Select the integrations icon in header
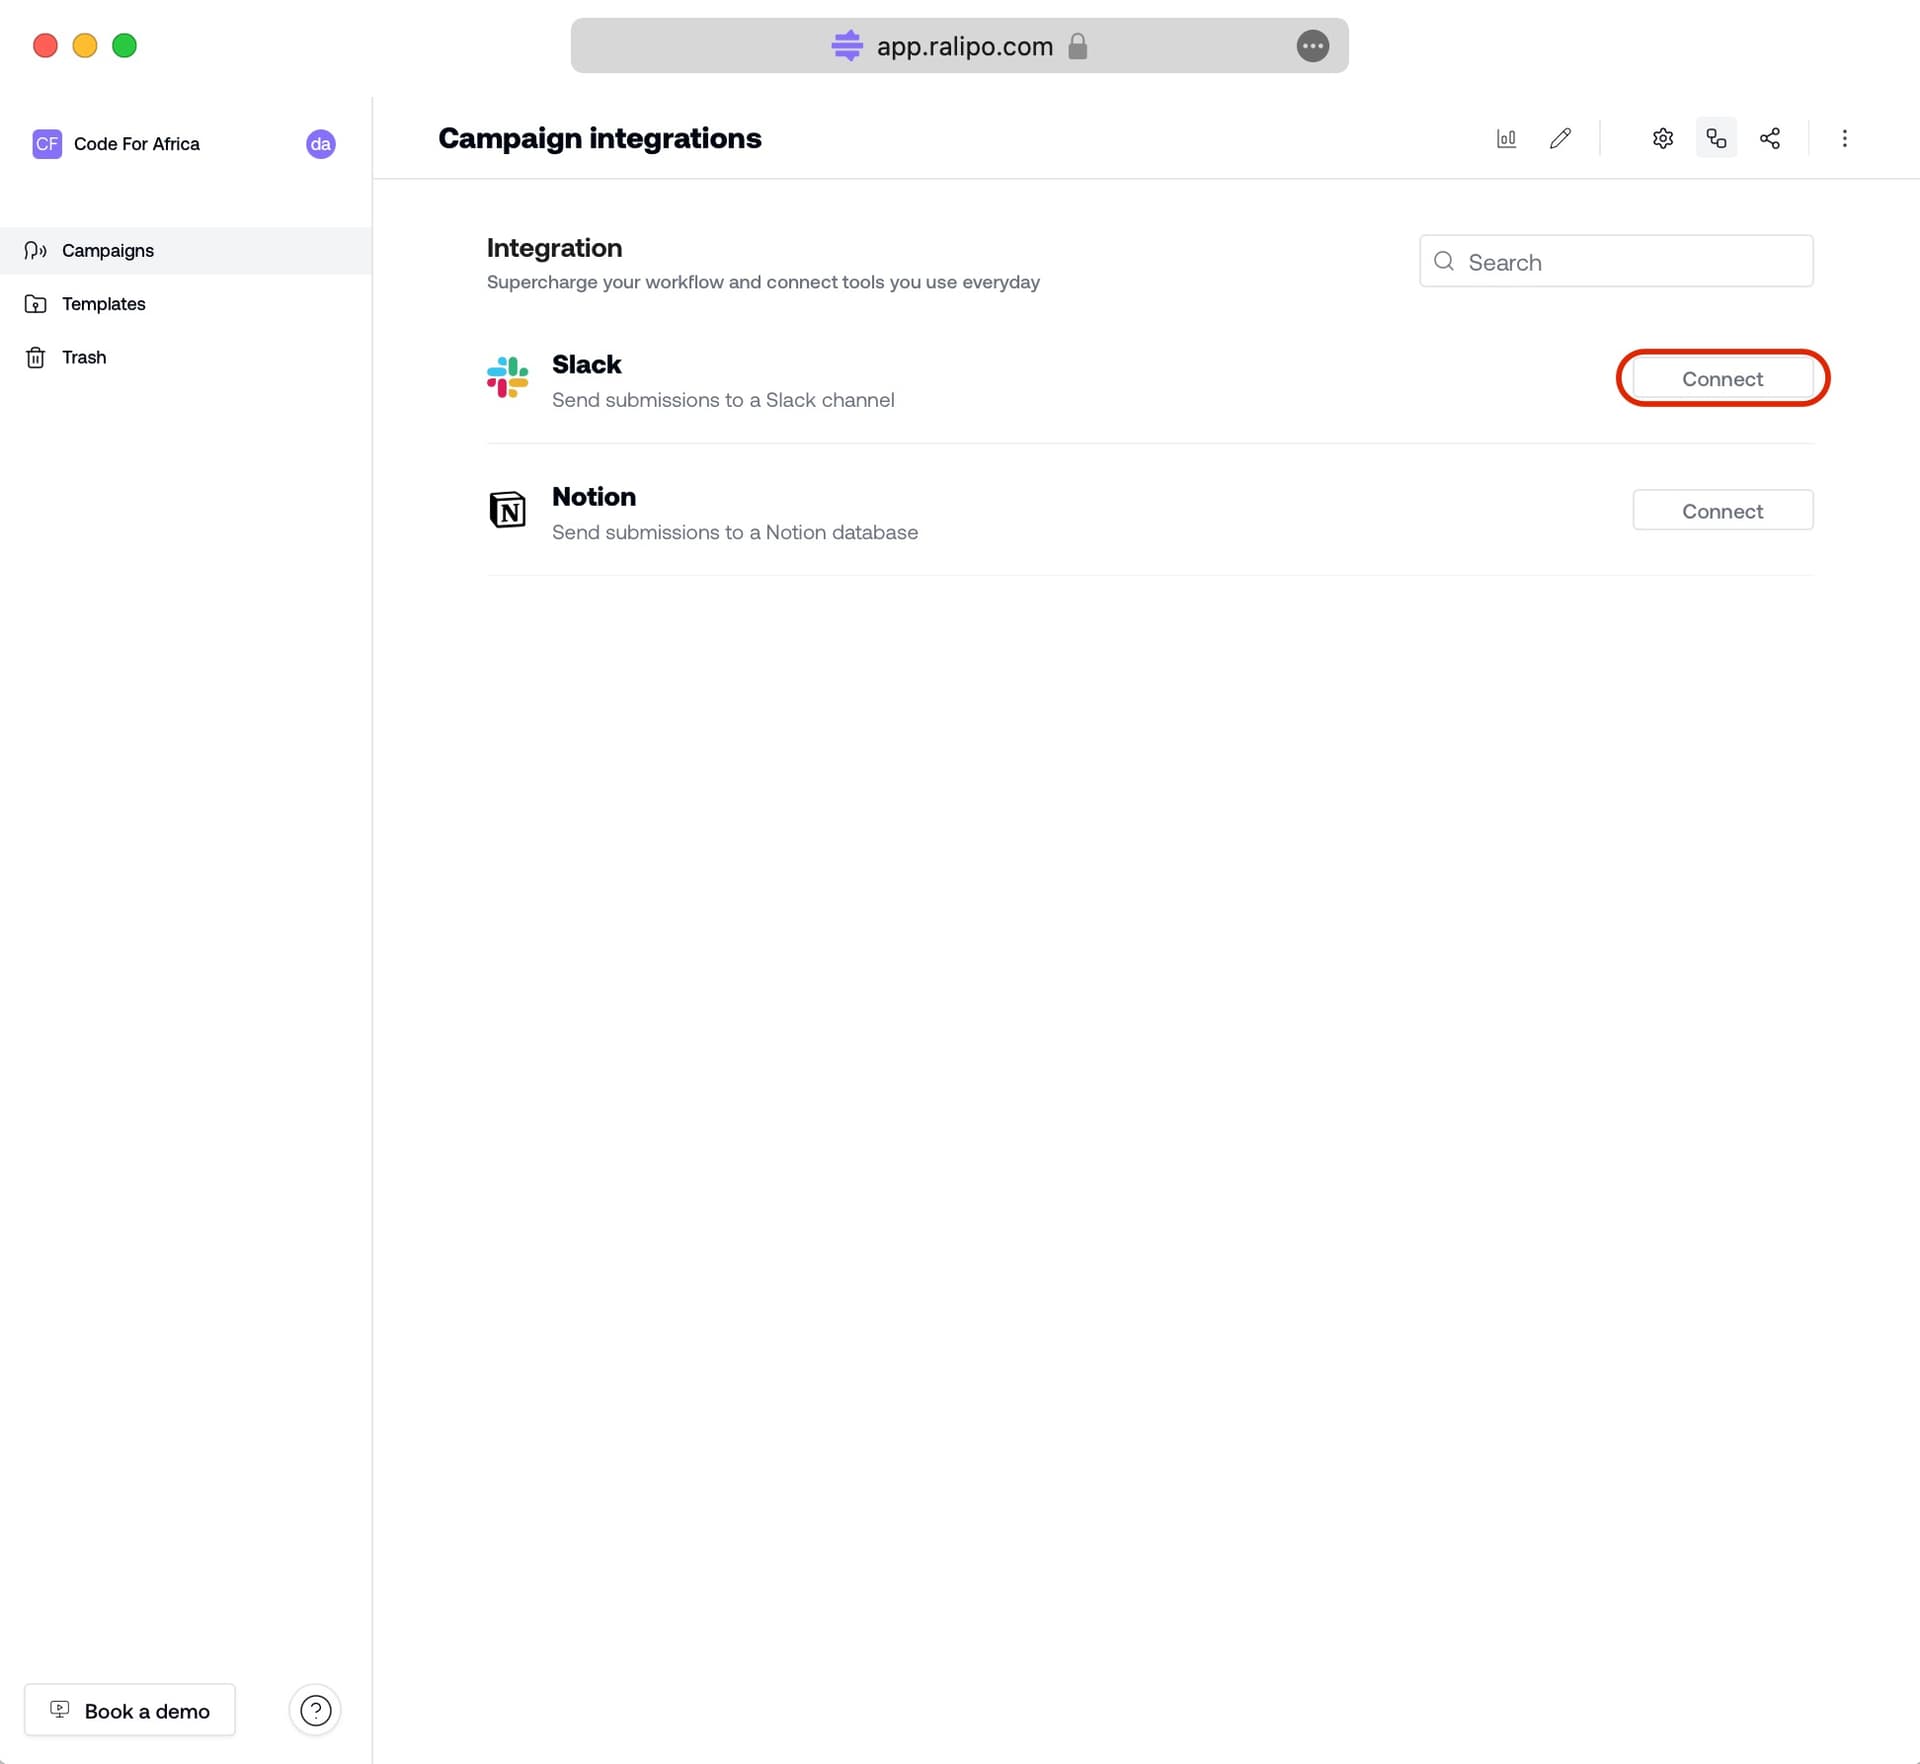 1716,138
